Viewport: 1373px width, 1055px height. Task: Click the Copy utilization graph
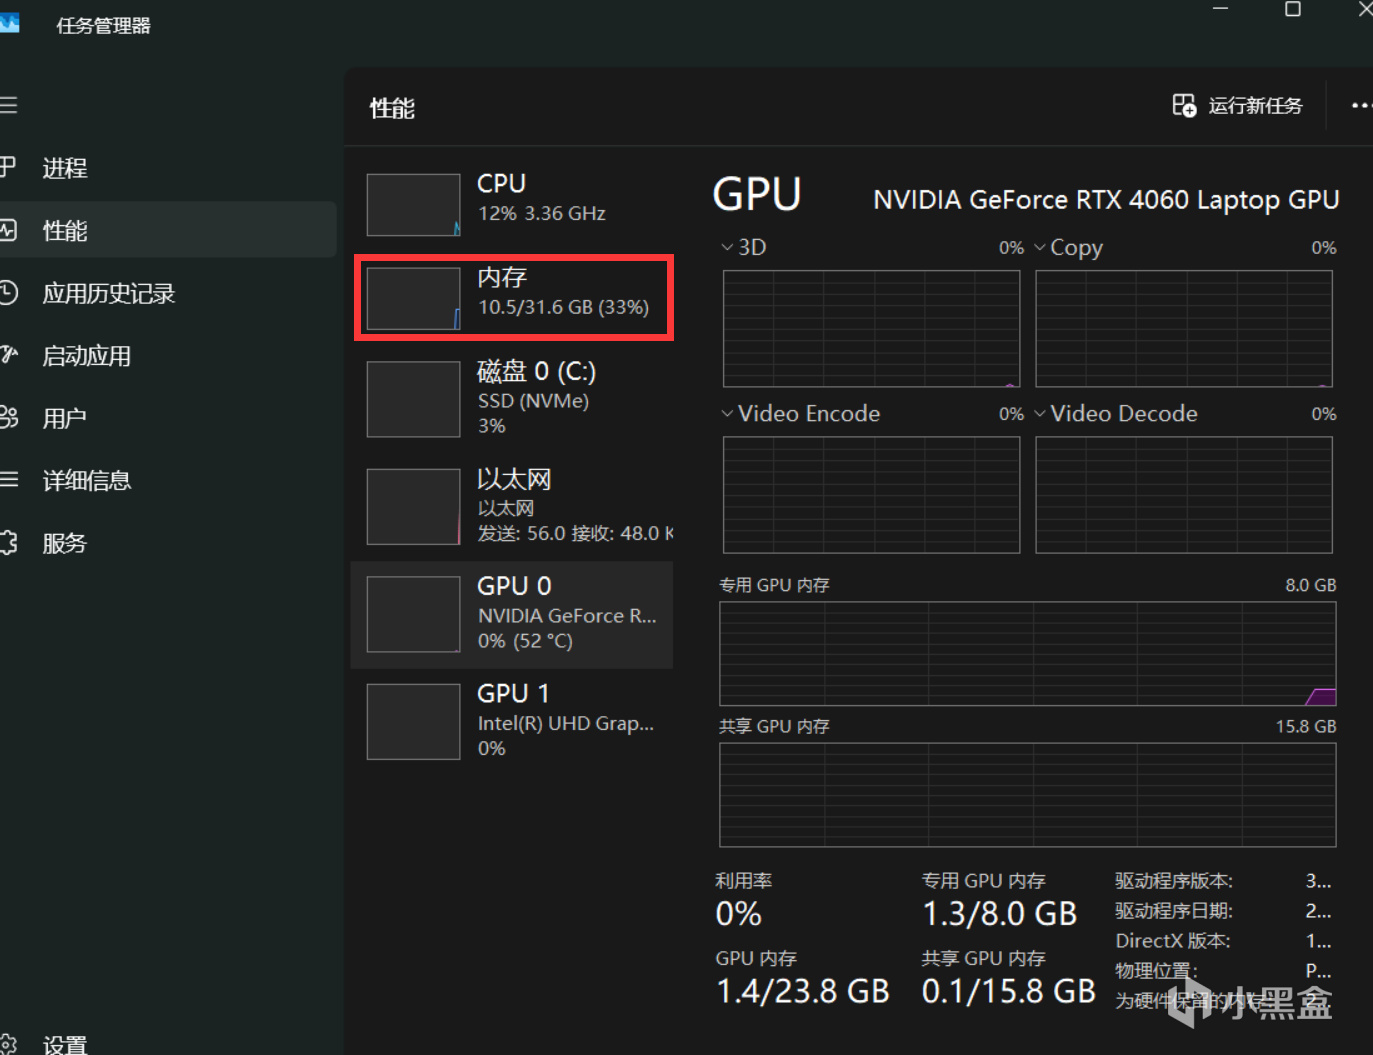click(x=1184, y=328)
